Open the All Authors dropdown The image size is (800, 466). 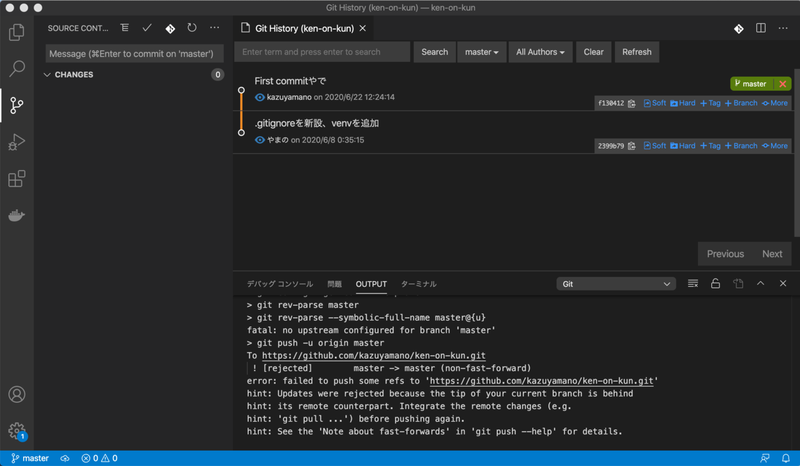coord(540,52)
